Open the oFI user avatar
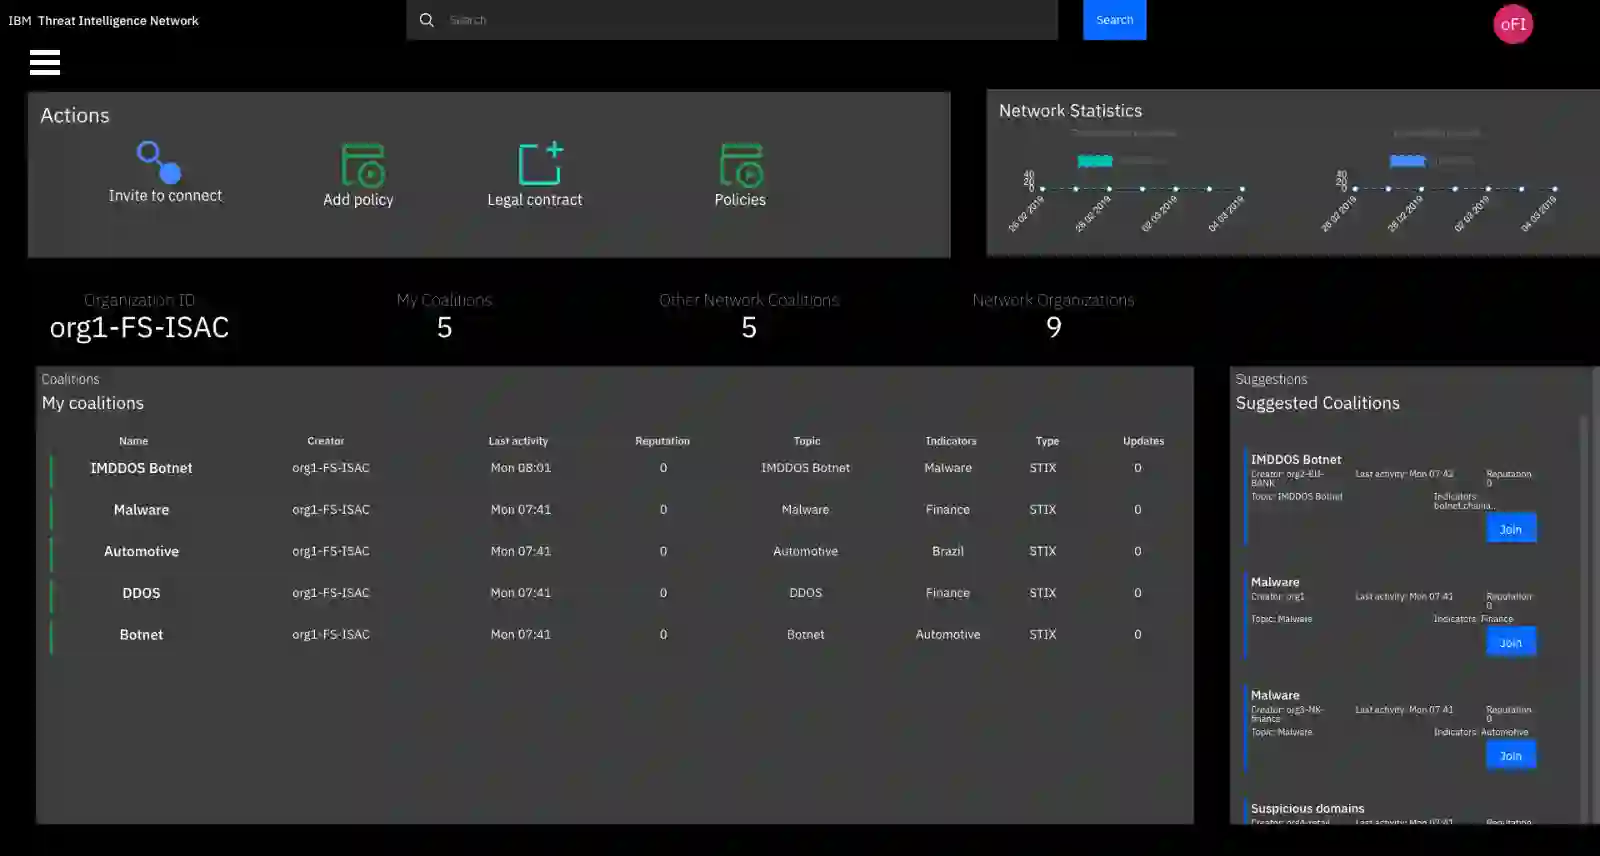The image size is (1600, 856). 1513,24
